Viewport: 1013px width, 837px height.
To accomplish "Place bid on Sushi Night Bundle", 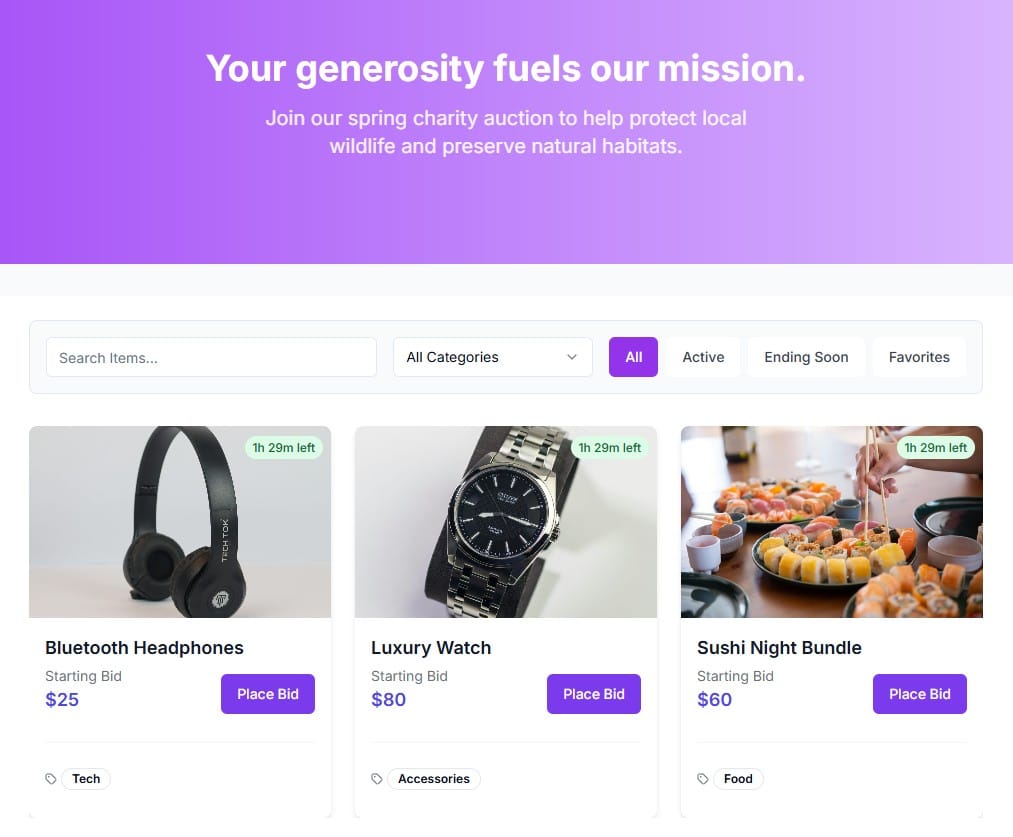I will (919, 694).
